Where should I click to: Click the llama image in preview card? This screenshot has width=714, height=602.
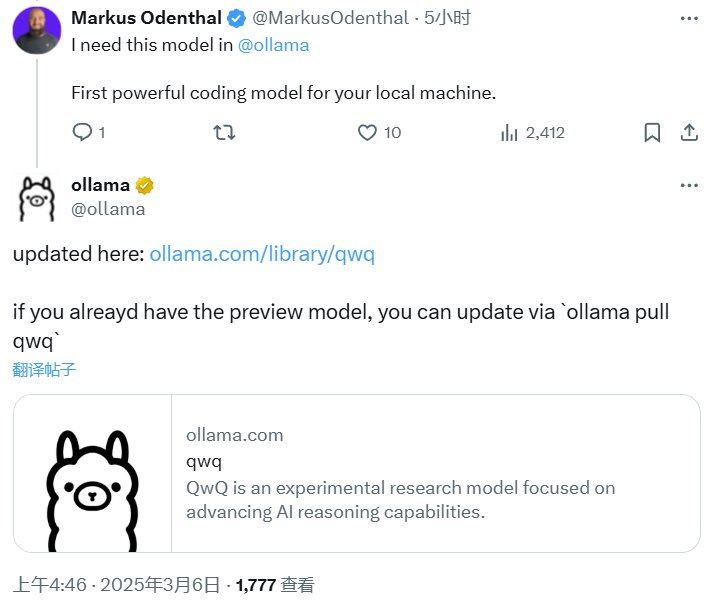(x=92, y=474)
